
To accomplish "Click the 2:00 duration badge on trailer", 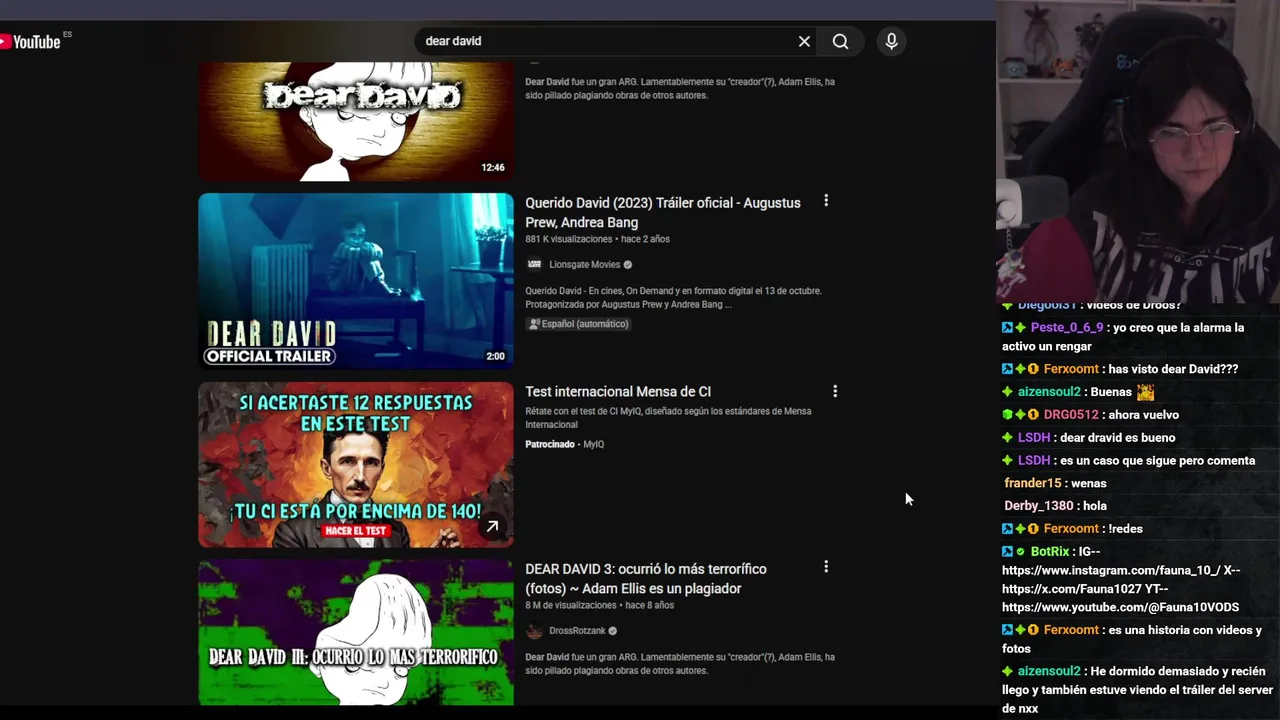I will point(495,356).
